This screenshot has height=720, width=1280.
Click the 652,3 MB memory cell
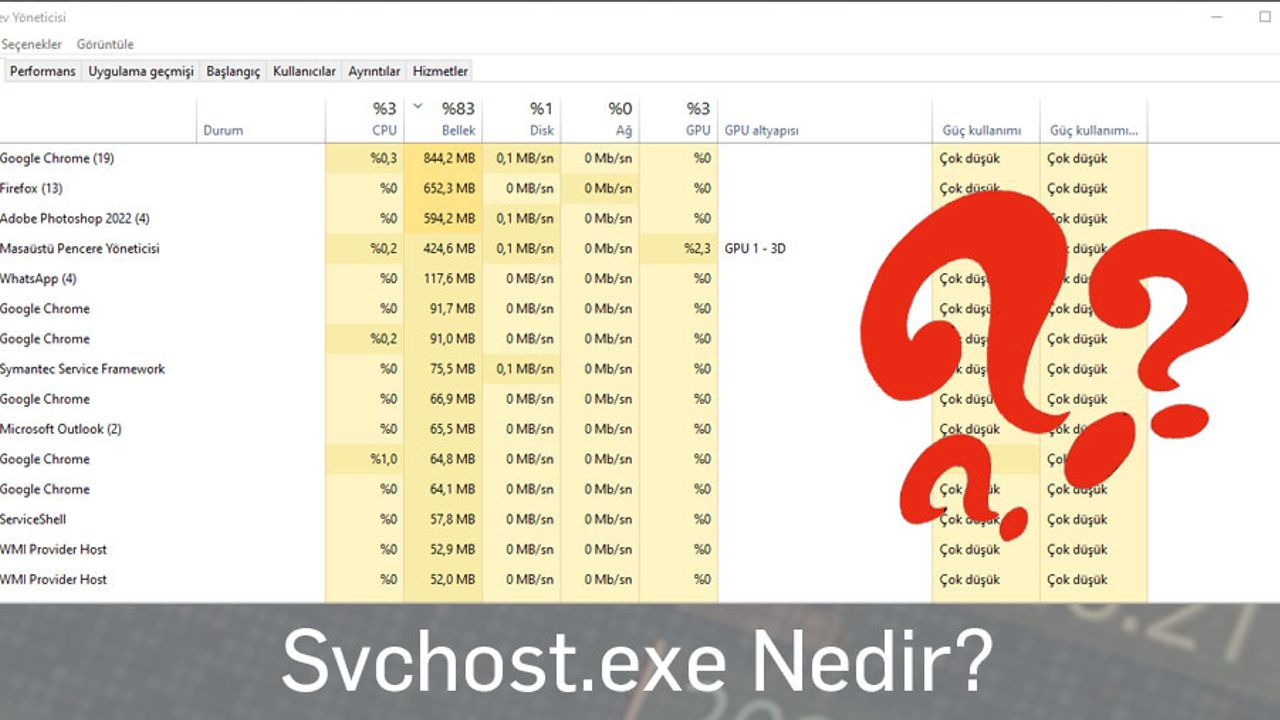[443, 188]
